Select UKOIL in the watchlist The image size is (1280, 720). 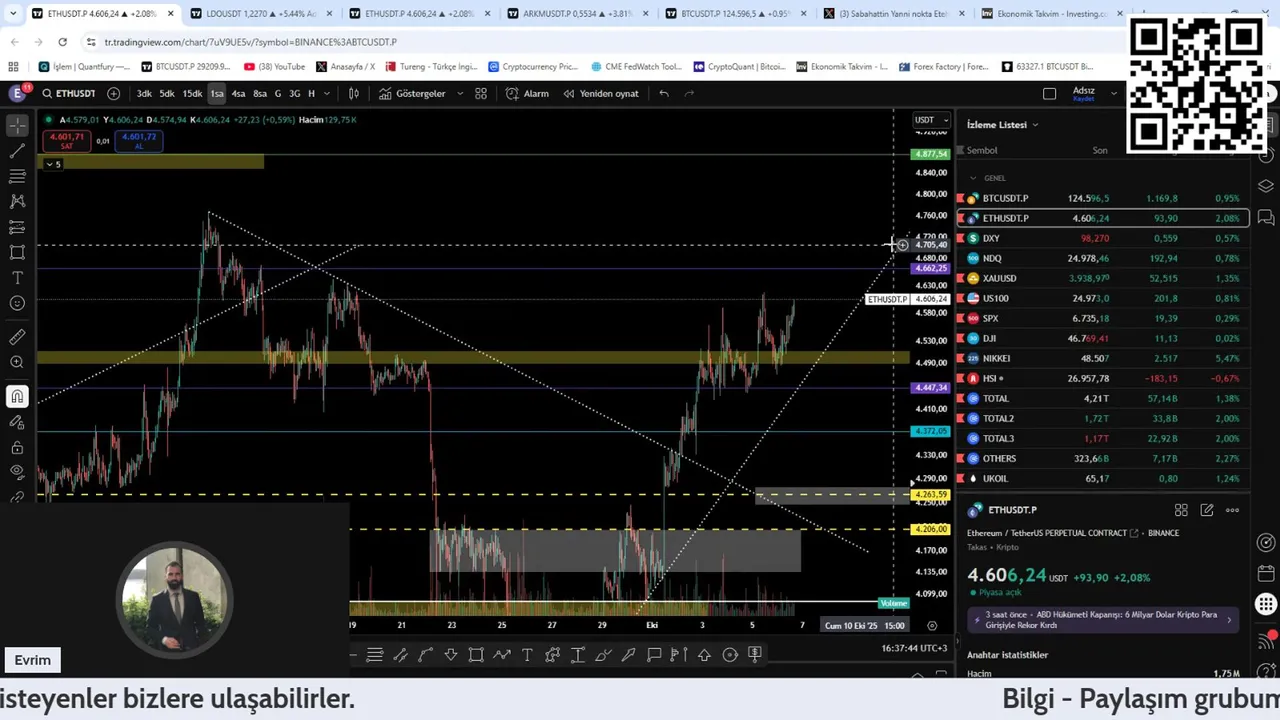pos(1102,478)
